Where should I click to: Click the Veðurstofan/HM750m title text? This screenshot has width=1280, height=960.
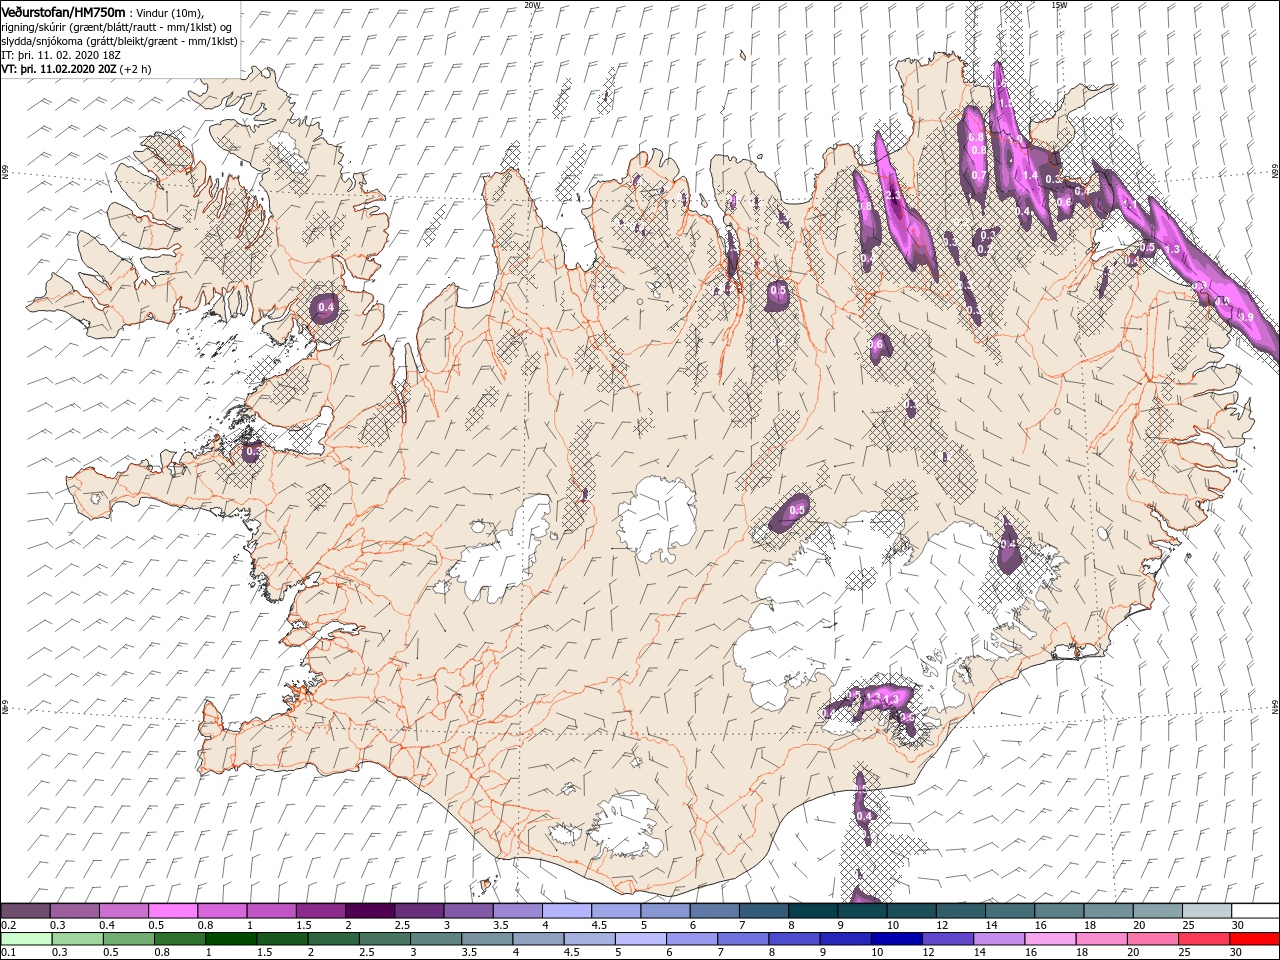point(64,11)
